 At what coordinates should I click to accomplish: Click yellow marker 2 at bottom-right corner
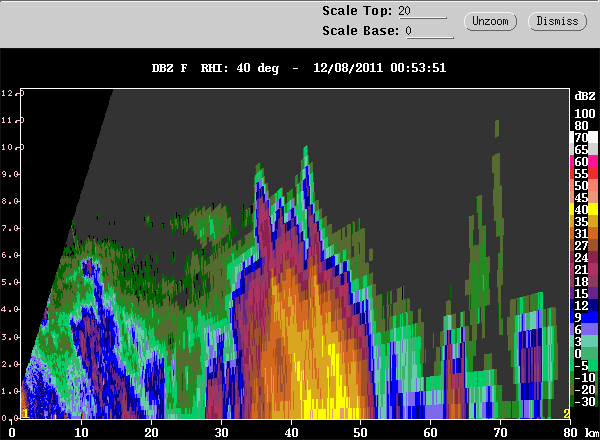(x=566, y=413)
